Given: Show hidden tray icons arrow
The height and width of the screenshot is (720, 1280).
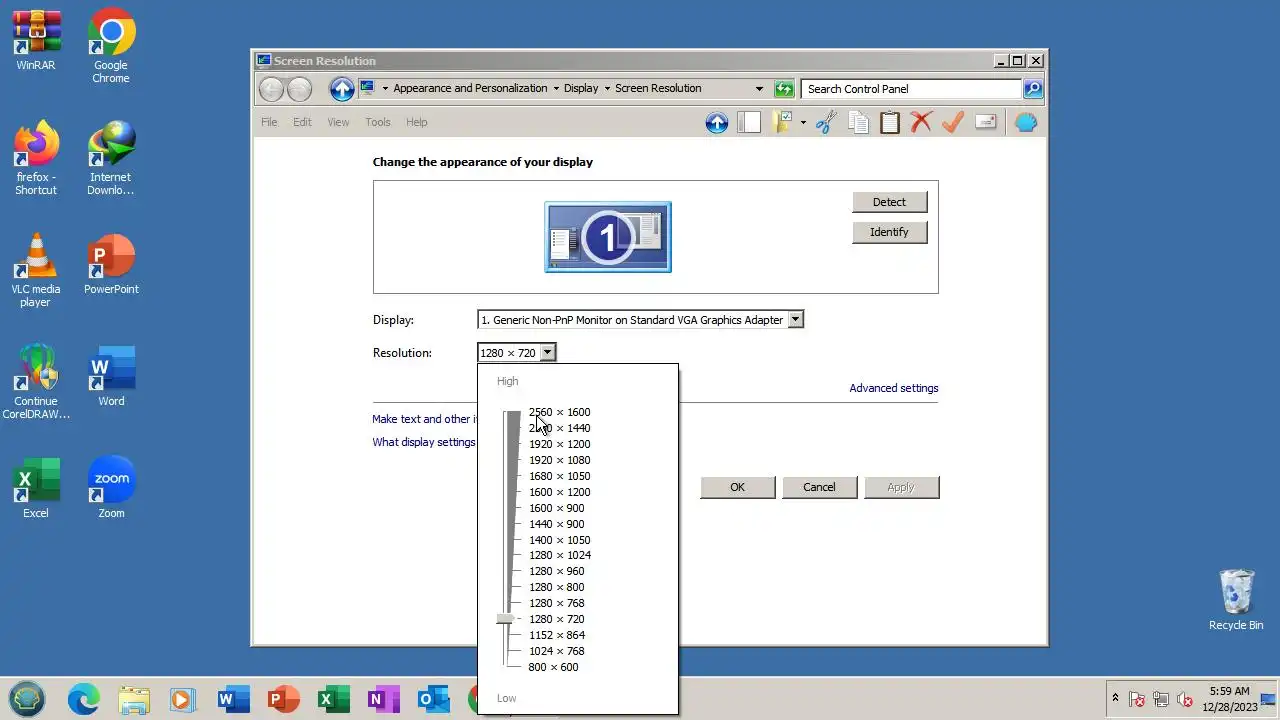Looking at the screenshot, I should 1115,698.
